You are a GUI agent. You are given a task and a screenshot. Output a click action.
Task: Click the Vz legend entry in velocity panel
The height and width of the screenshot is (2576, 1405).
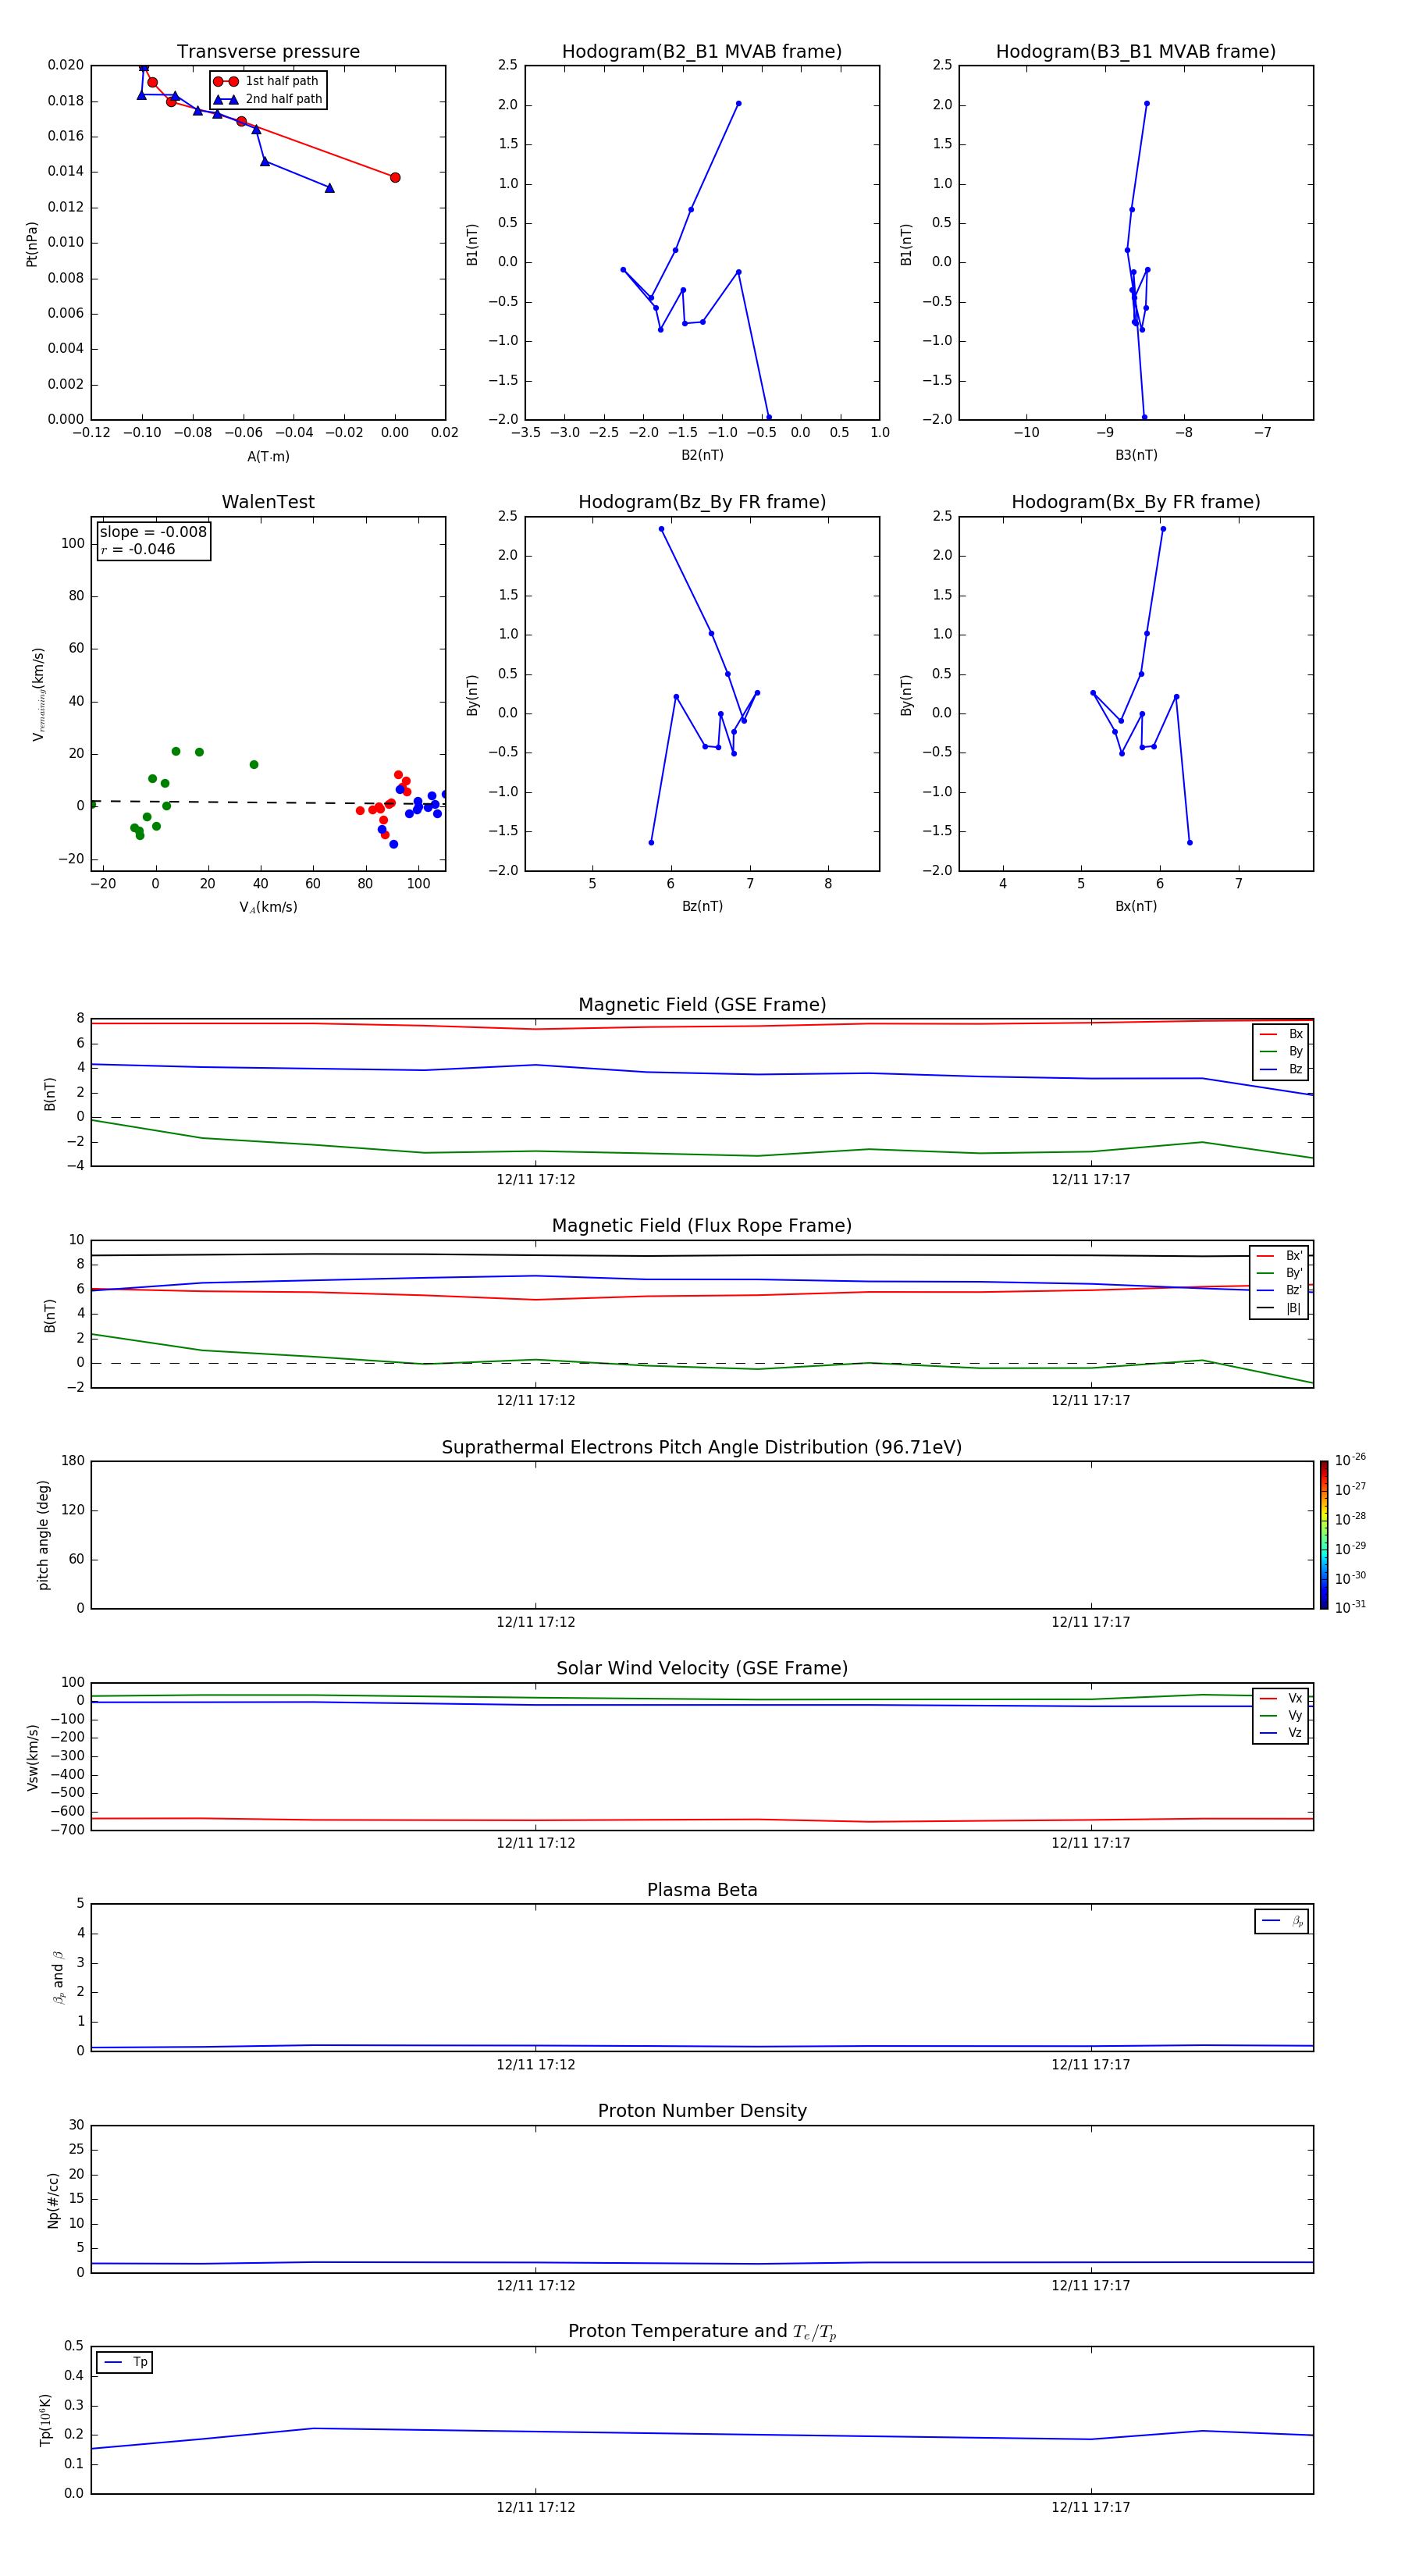(1281, 1732)
